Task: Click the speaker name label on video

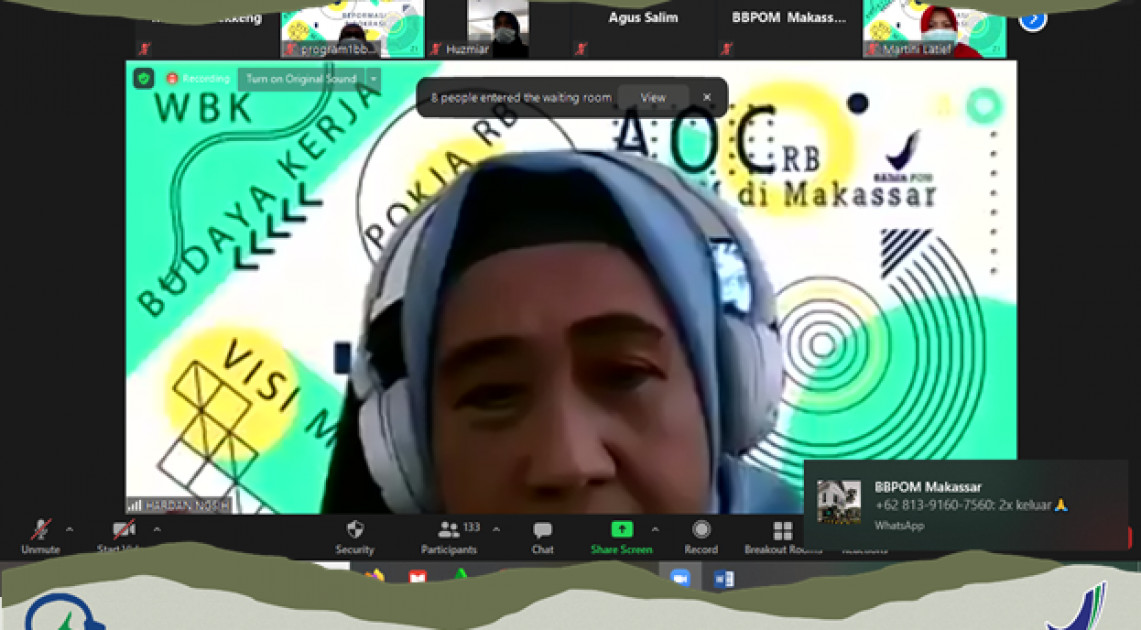Action: 179,505
